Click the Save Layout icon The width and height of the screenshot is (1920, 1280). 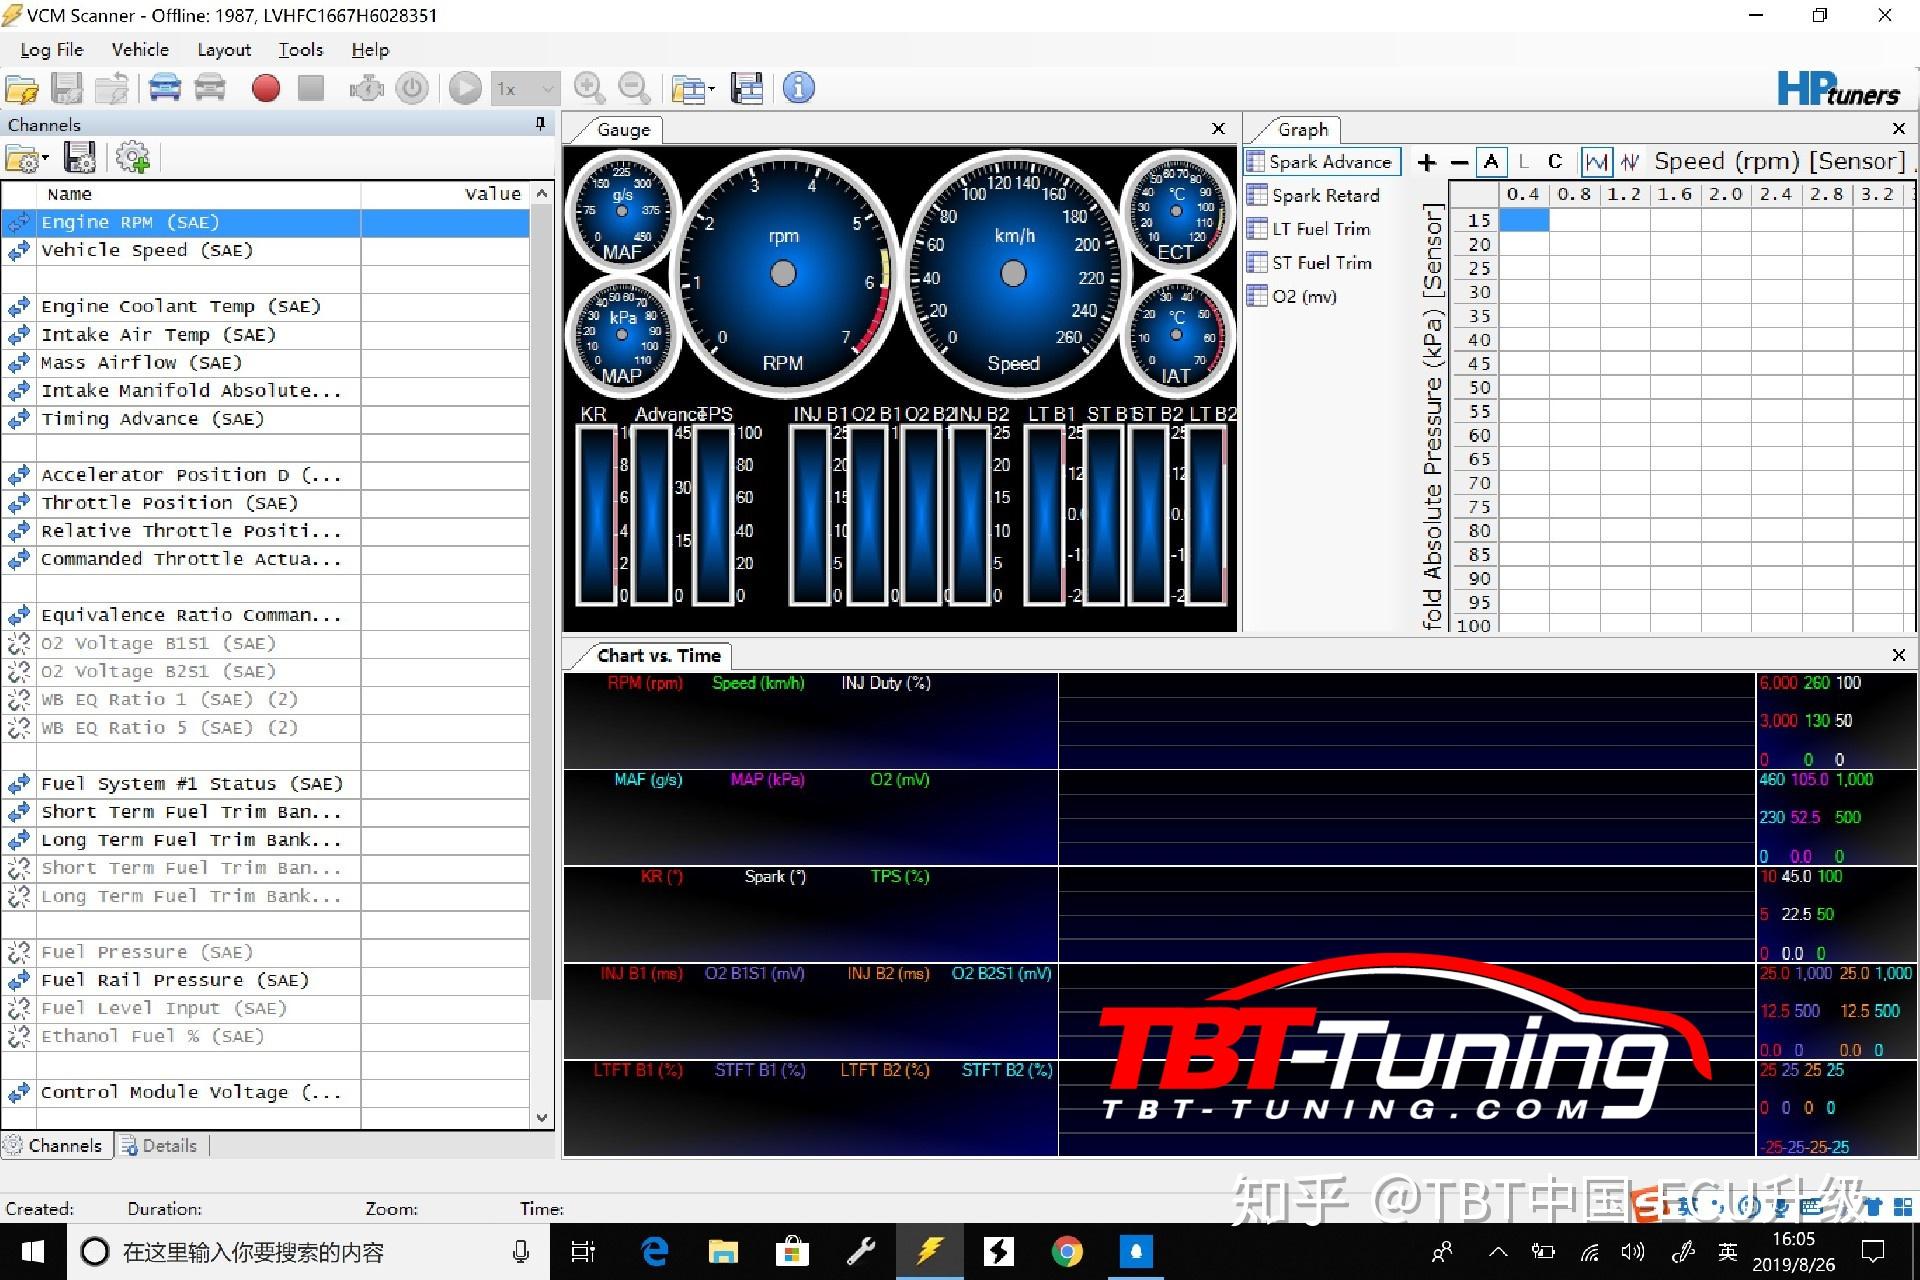746,88
